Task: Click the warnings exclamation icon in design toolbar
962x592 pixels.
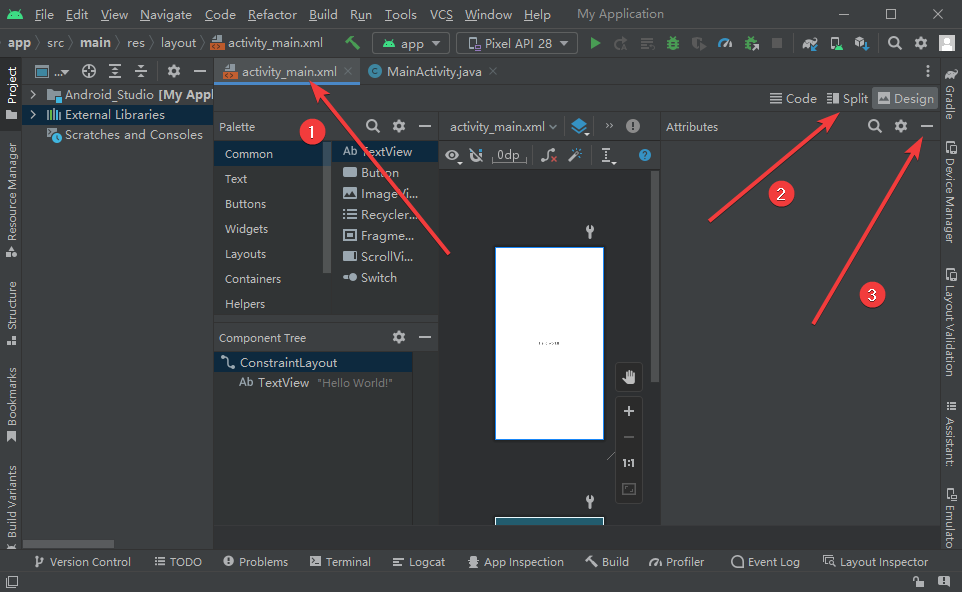Action: pyautogui.click(x=633, y=126)
